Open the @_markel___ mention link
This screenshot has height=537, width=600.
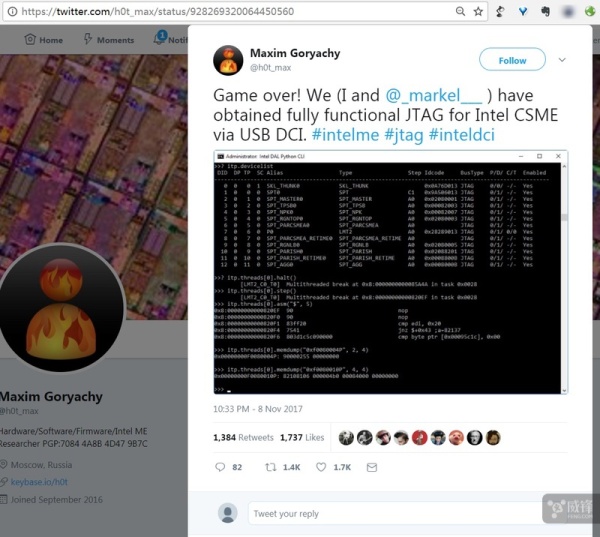[434, 95]
